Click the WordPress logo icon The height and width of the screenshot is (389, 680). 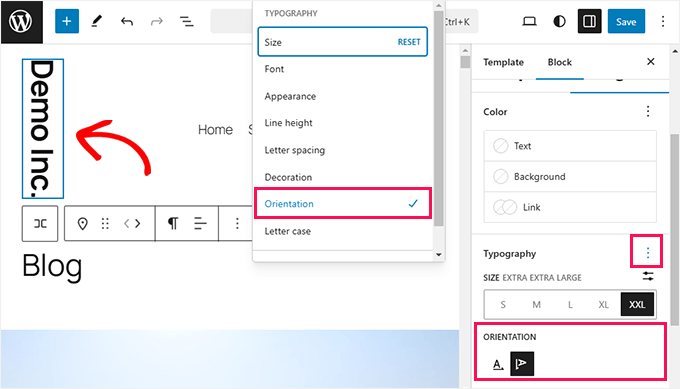coord(21,22)
